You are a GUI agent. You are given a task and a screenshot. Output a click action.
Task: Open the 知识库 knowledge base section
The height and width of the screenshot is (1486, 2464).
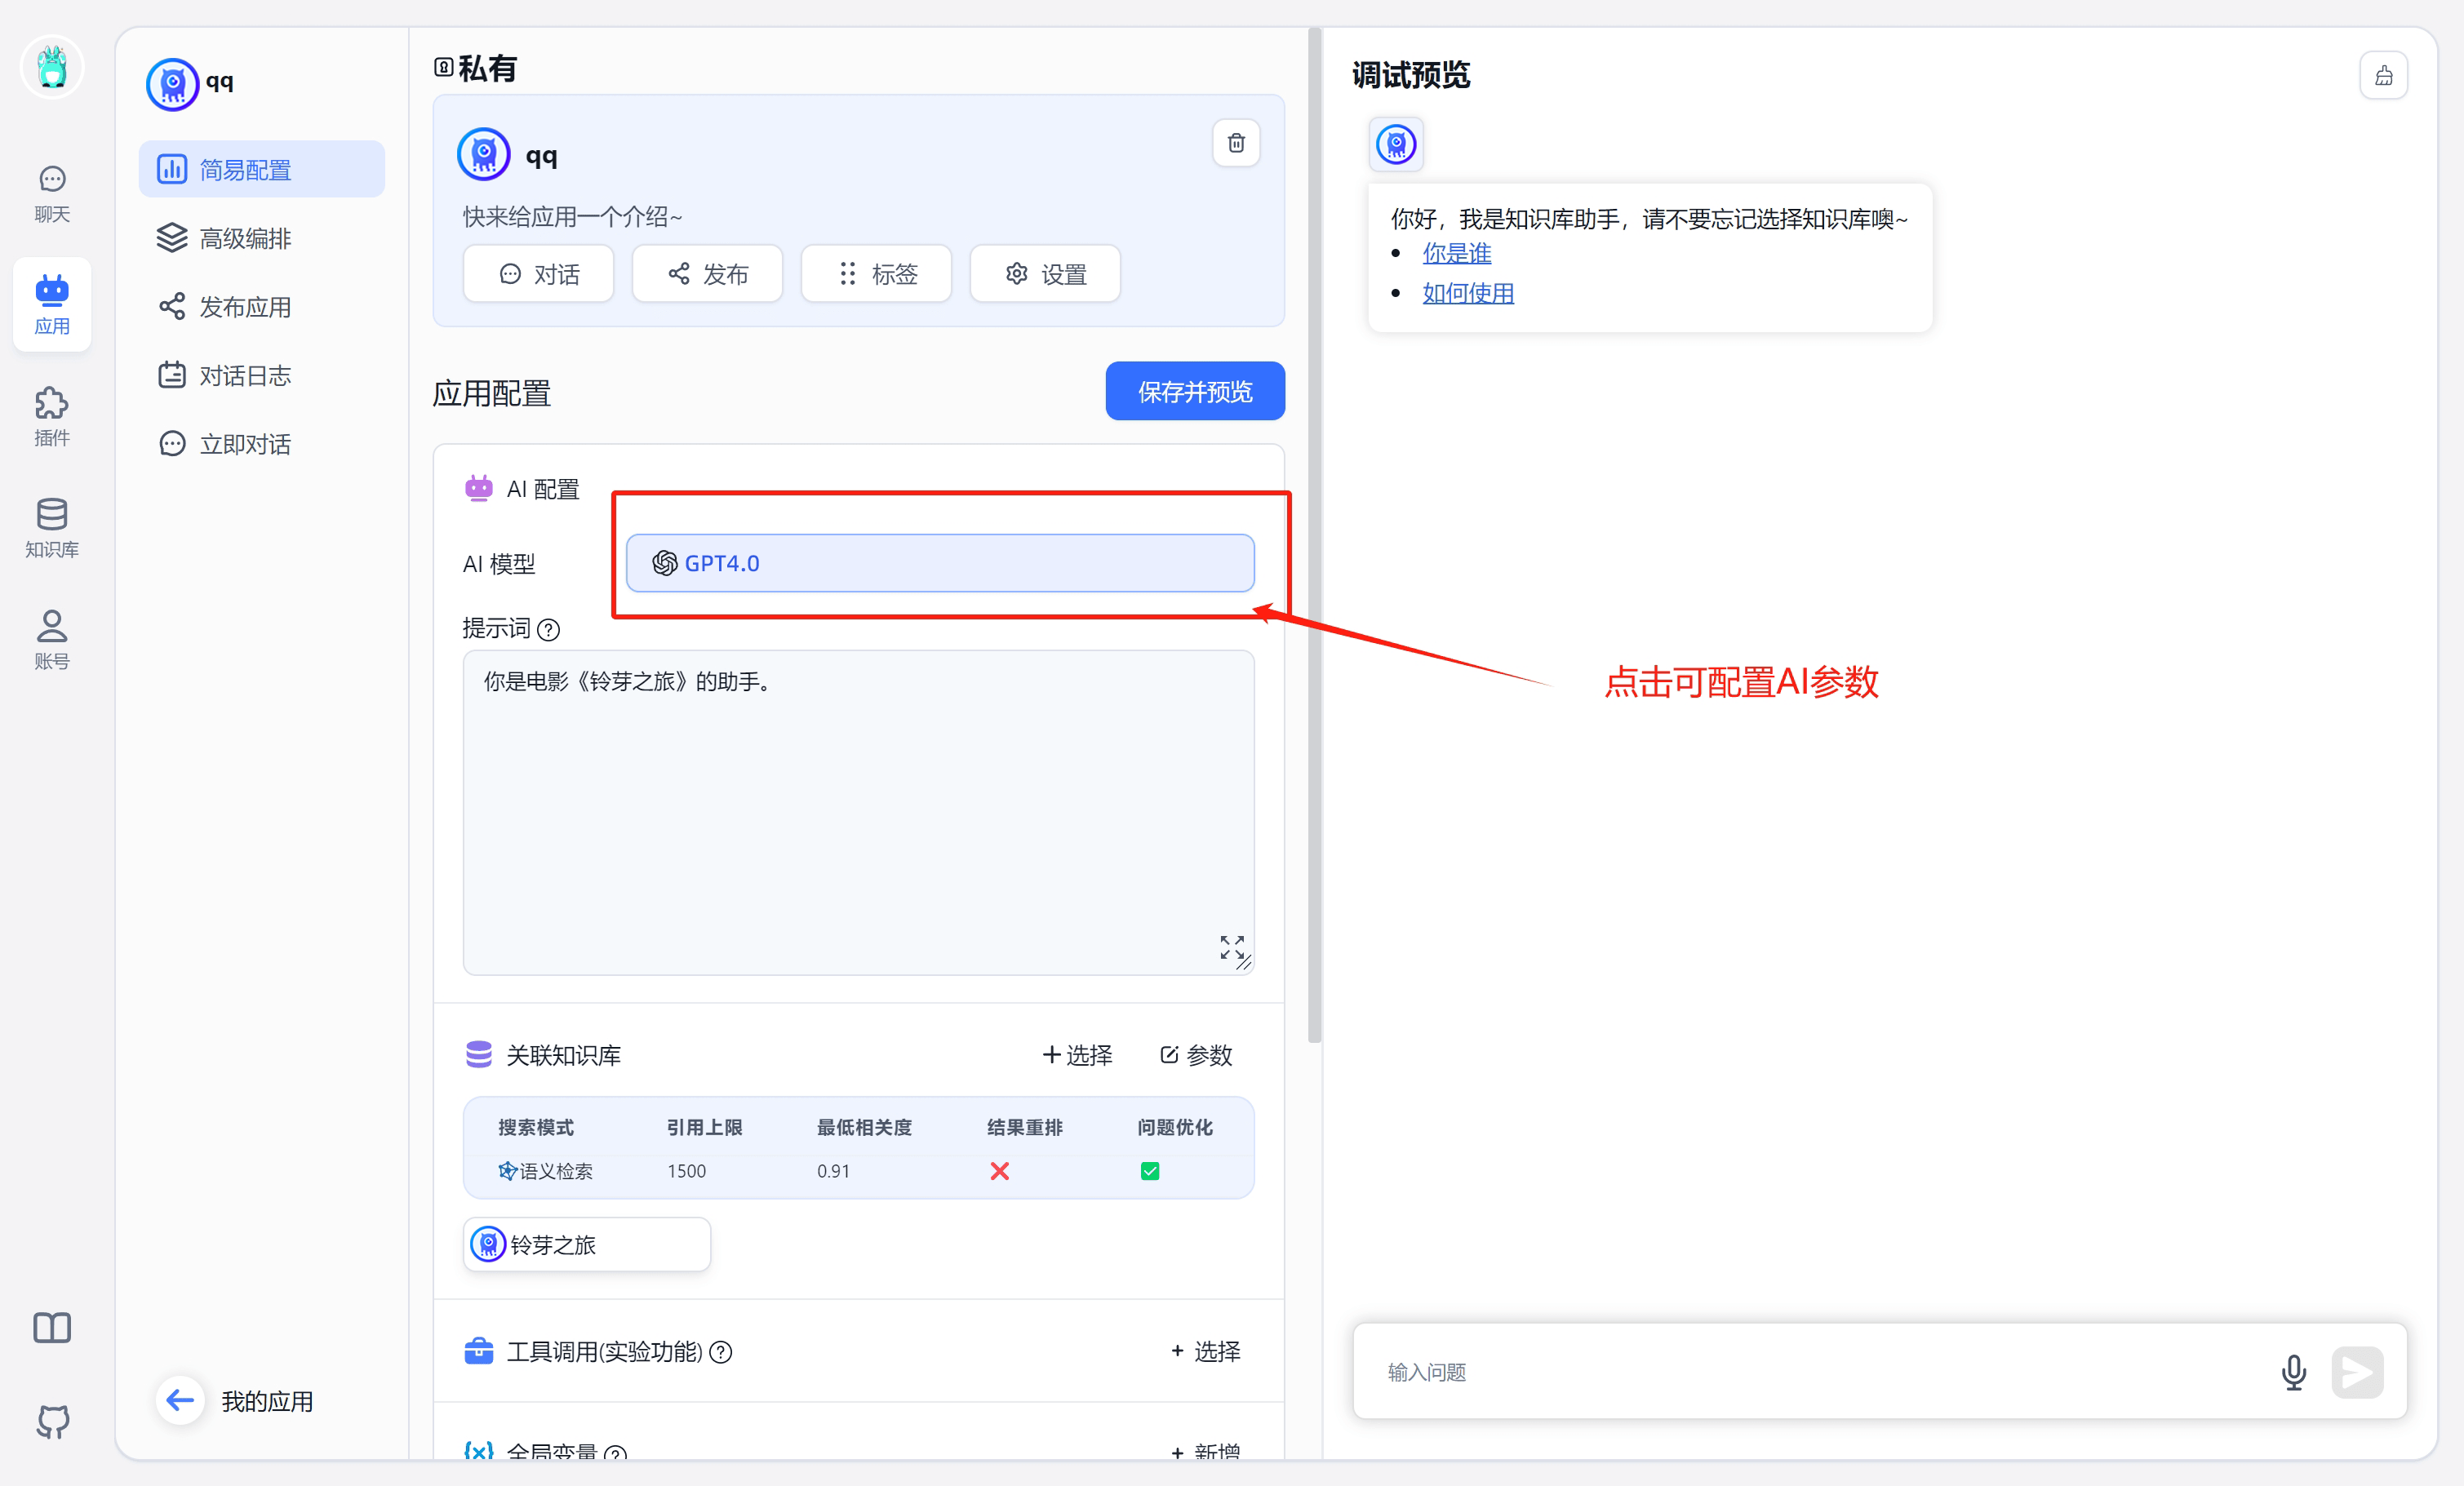click(52, 528)
